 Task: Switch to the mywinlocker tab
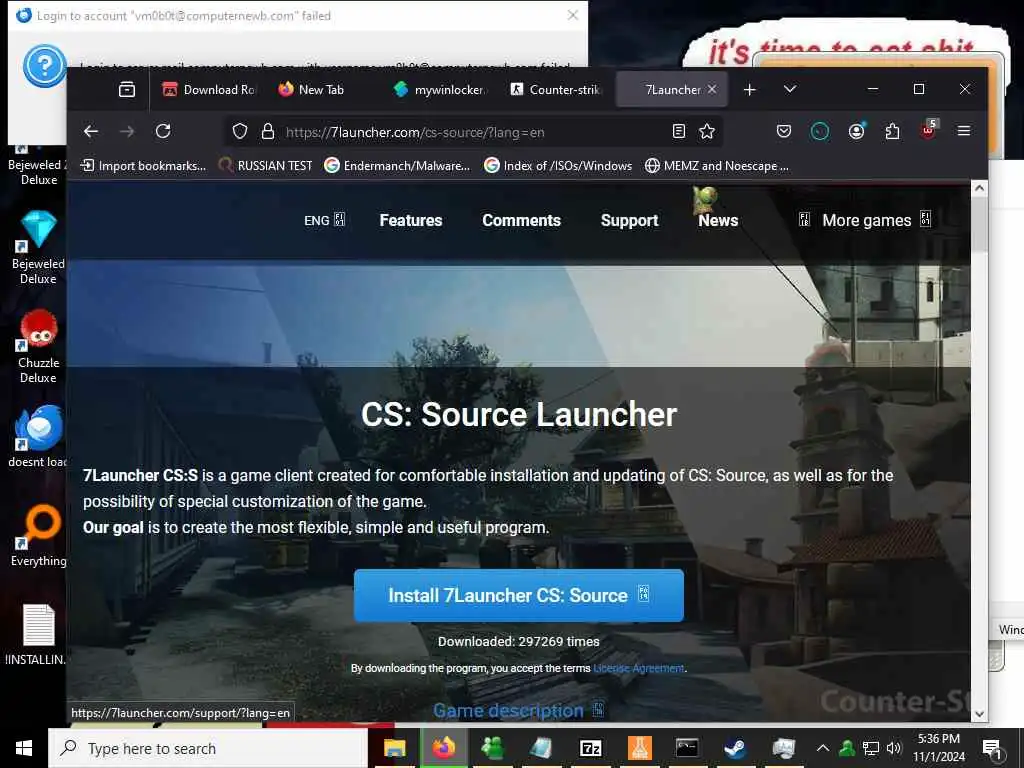[440, 89]
